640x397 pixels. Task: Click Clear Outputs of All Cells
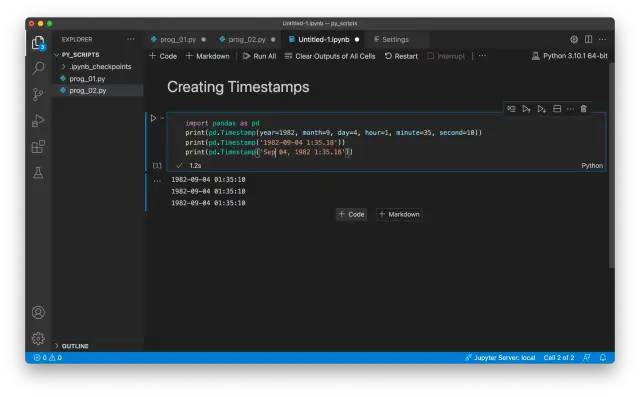click(330, 56)
